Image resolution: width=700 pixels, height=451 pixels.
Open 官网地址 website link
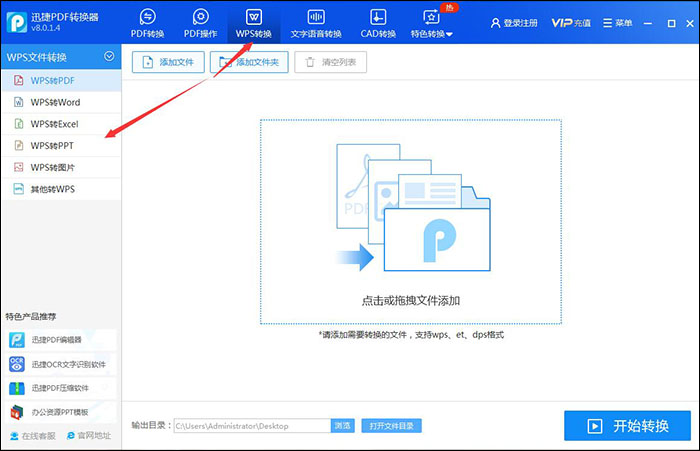pyautogui.click(x=89, y=435)
